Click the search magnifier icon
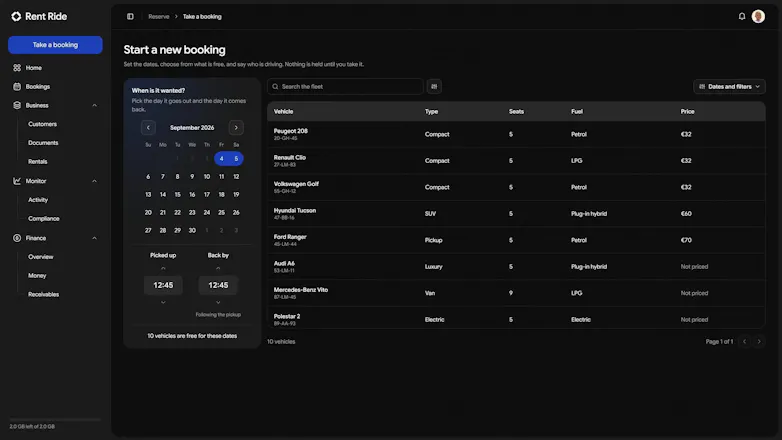 tap(275, 87)
